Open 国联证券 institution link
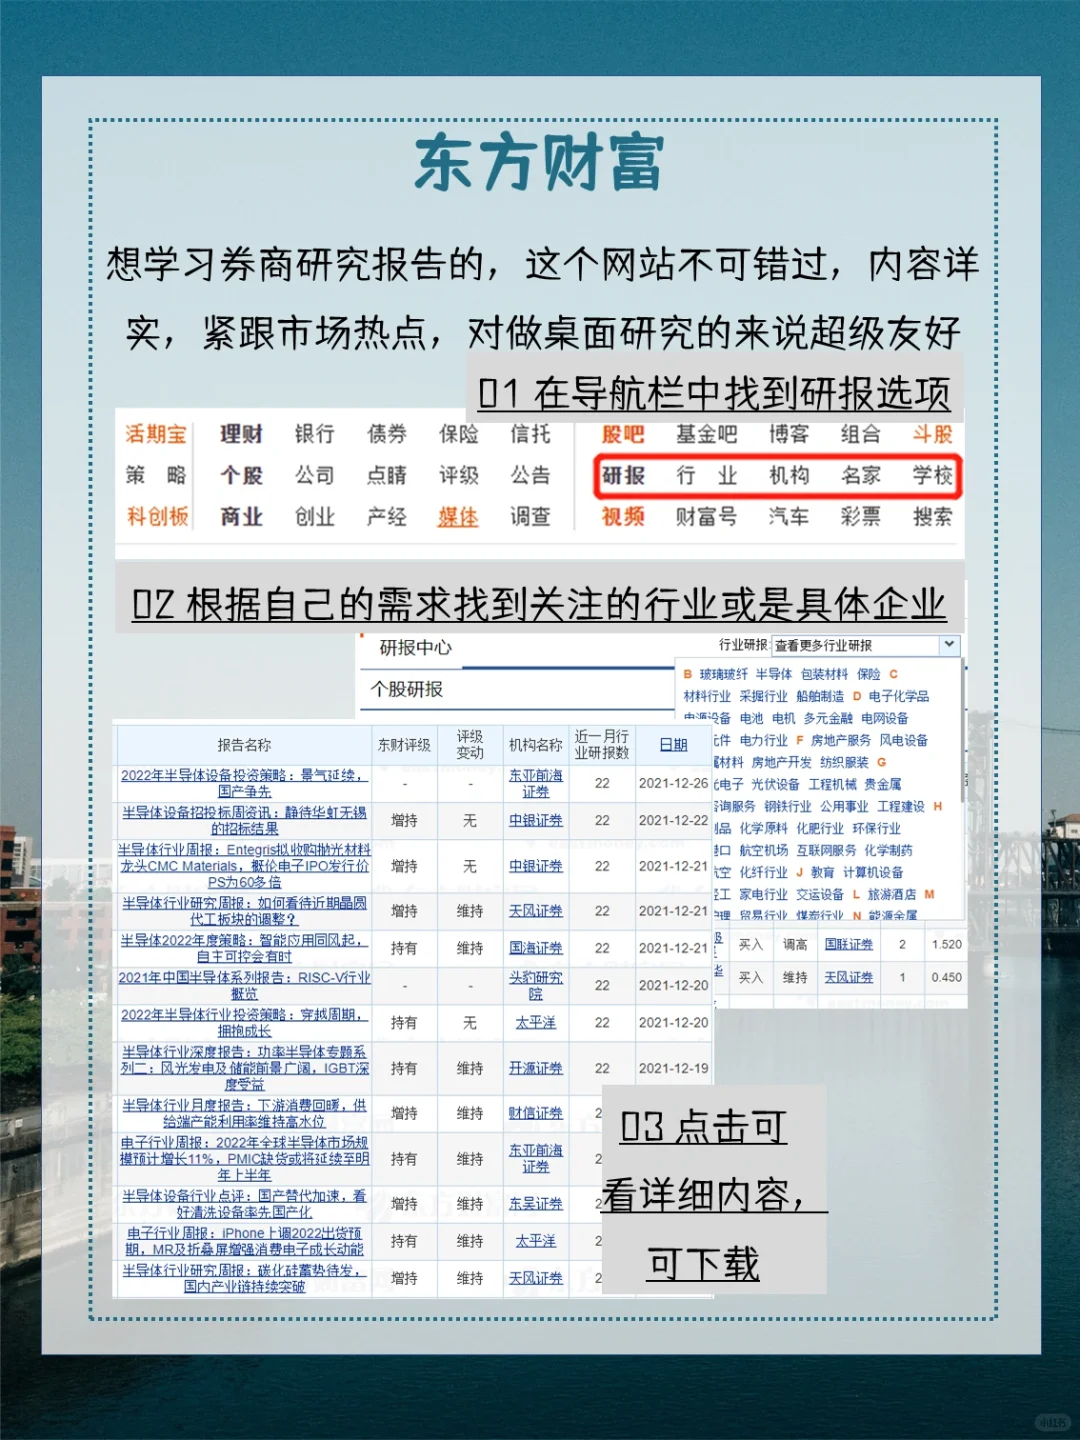Image resolution: width=1080 pixels, height=1440 pixels. click(x=849, y=944)
